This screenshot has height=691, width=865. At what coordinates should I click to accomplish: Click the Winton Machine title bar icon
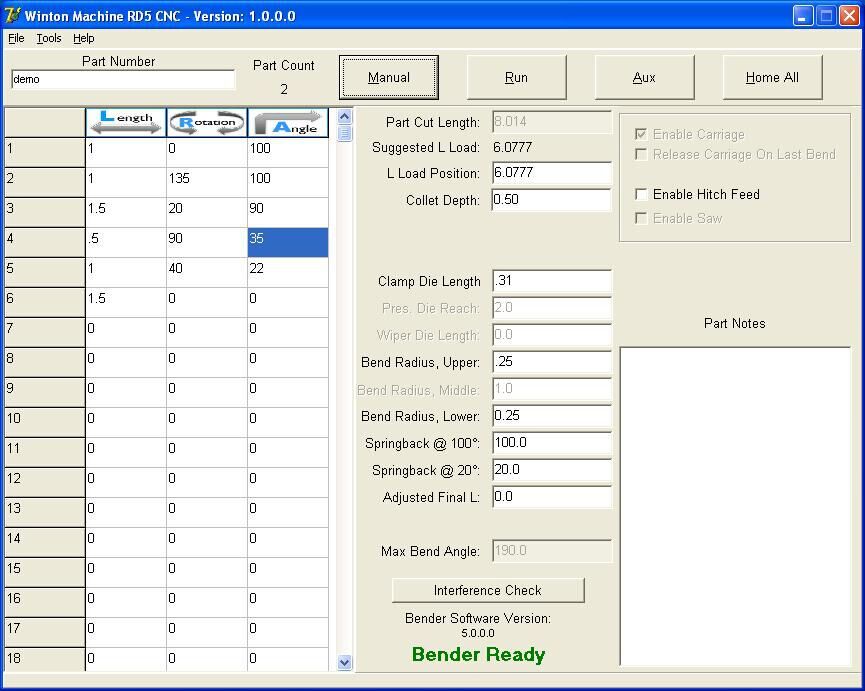pyautogui.click(x=12, y=16)
